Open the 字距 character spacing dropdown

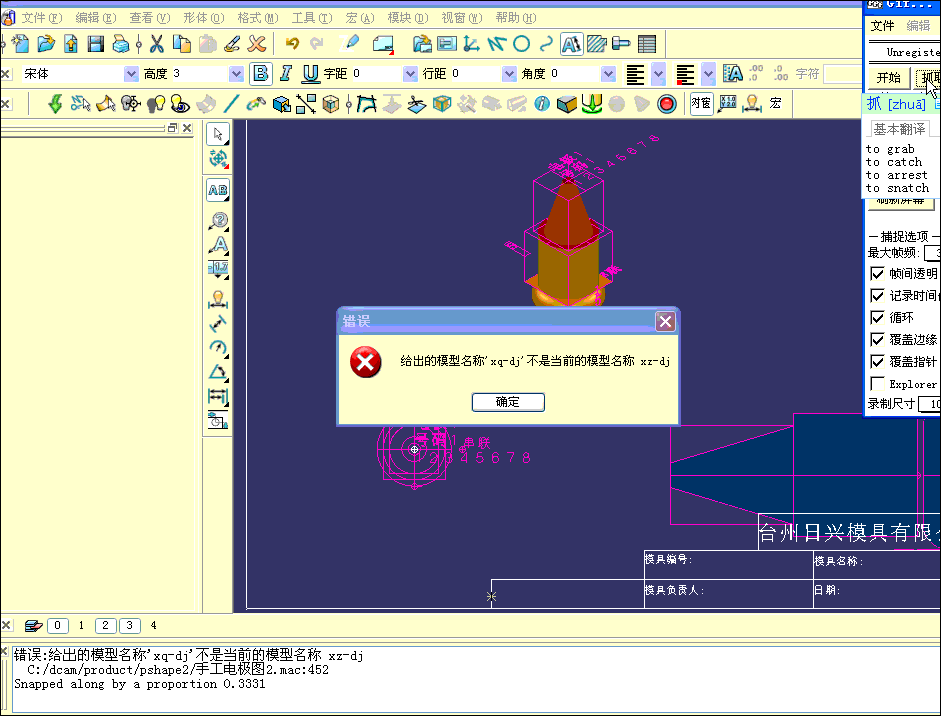click(x=410, y=74)
